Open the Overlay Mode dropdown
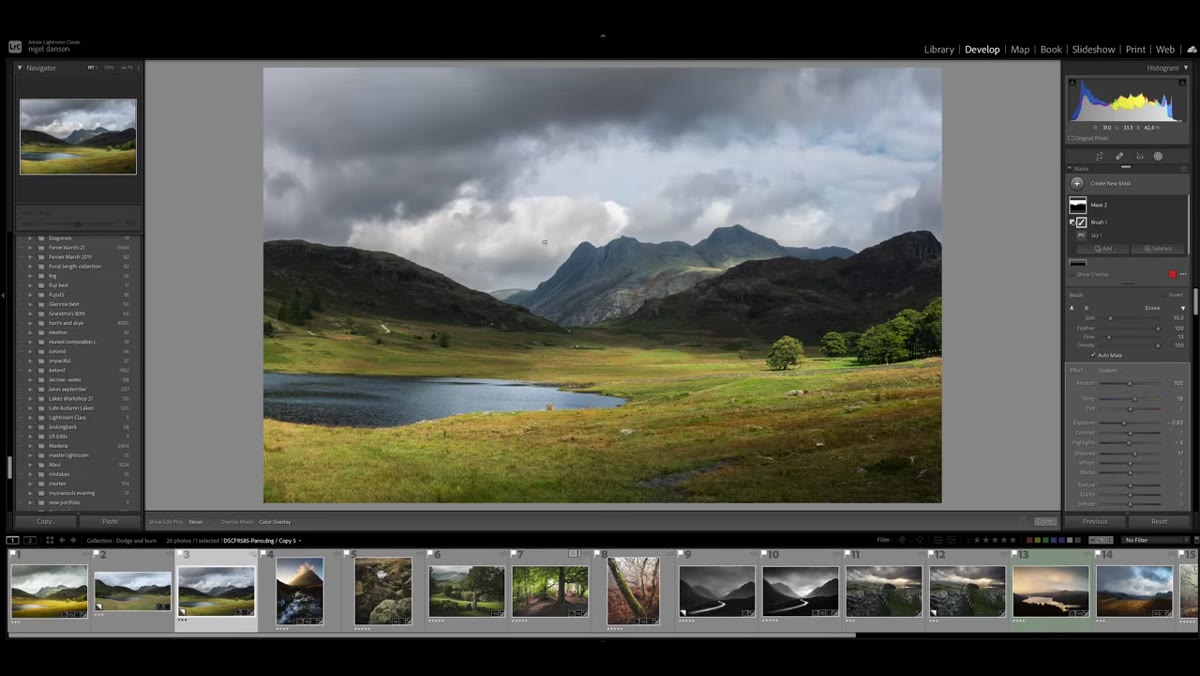The image size is (1200, 676). click(x=275, y=522)
